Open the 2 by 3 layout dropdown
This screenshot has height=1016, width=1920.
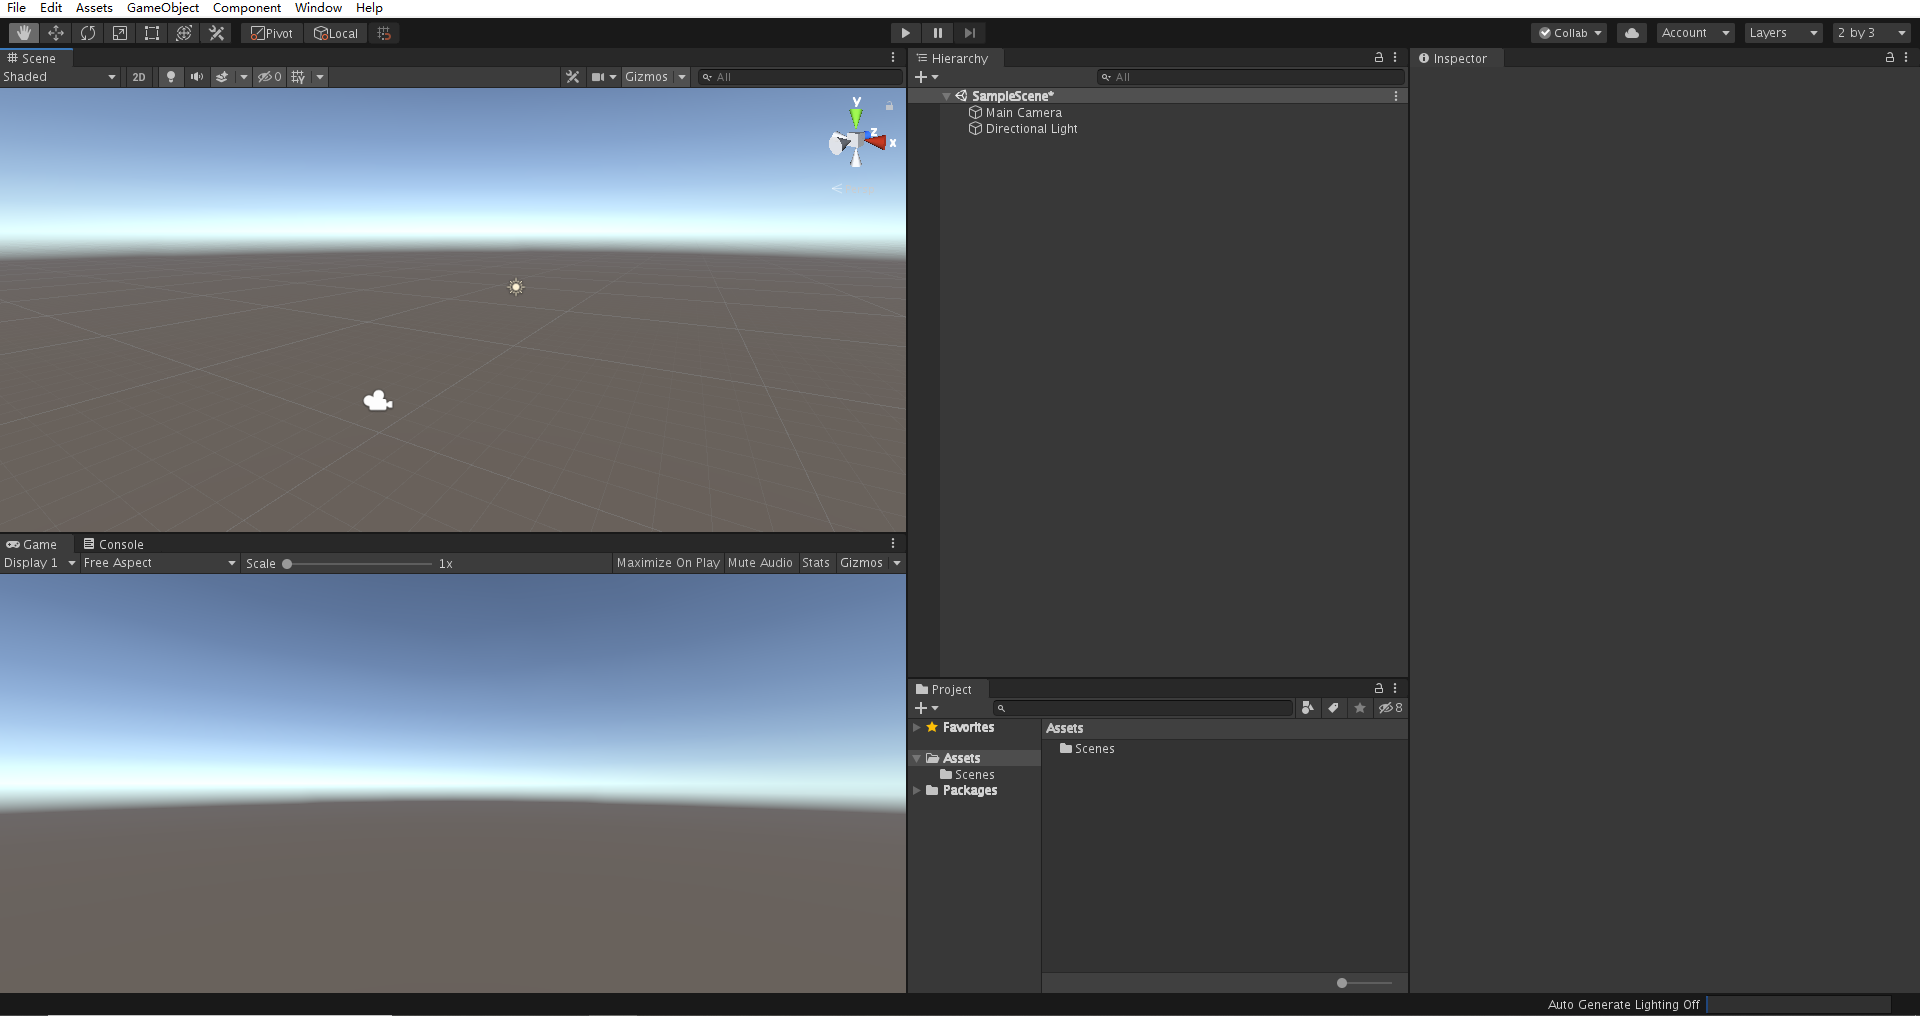coord(1872,33)
